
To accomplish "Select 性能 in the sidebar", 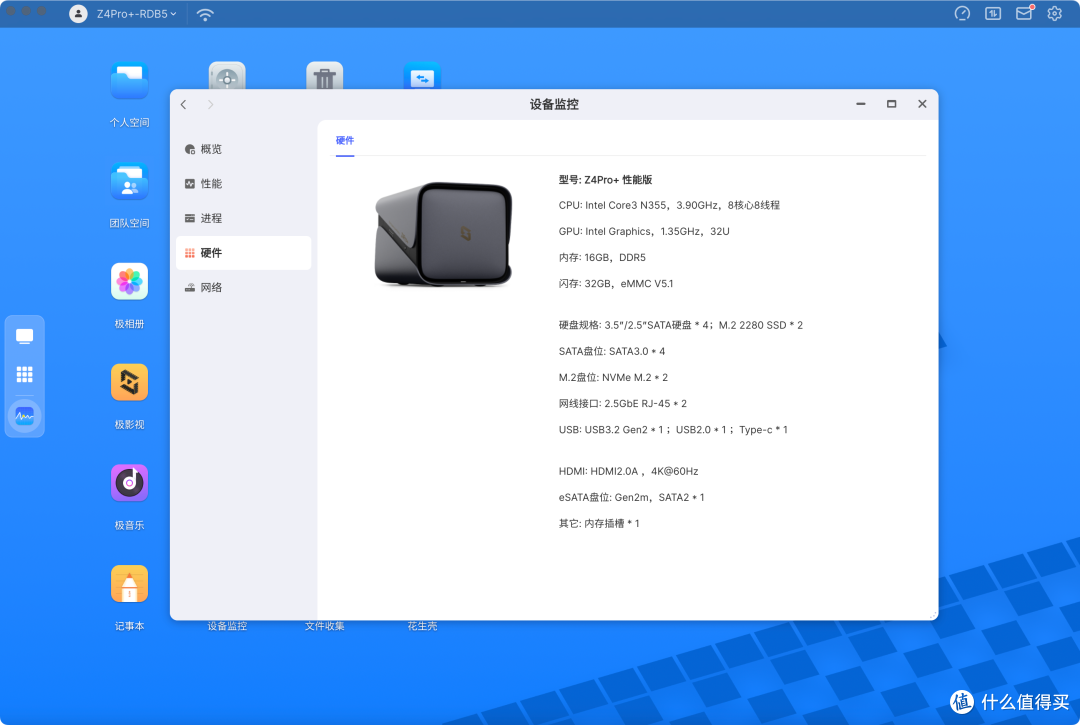I will point(243,184).
